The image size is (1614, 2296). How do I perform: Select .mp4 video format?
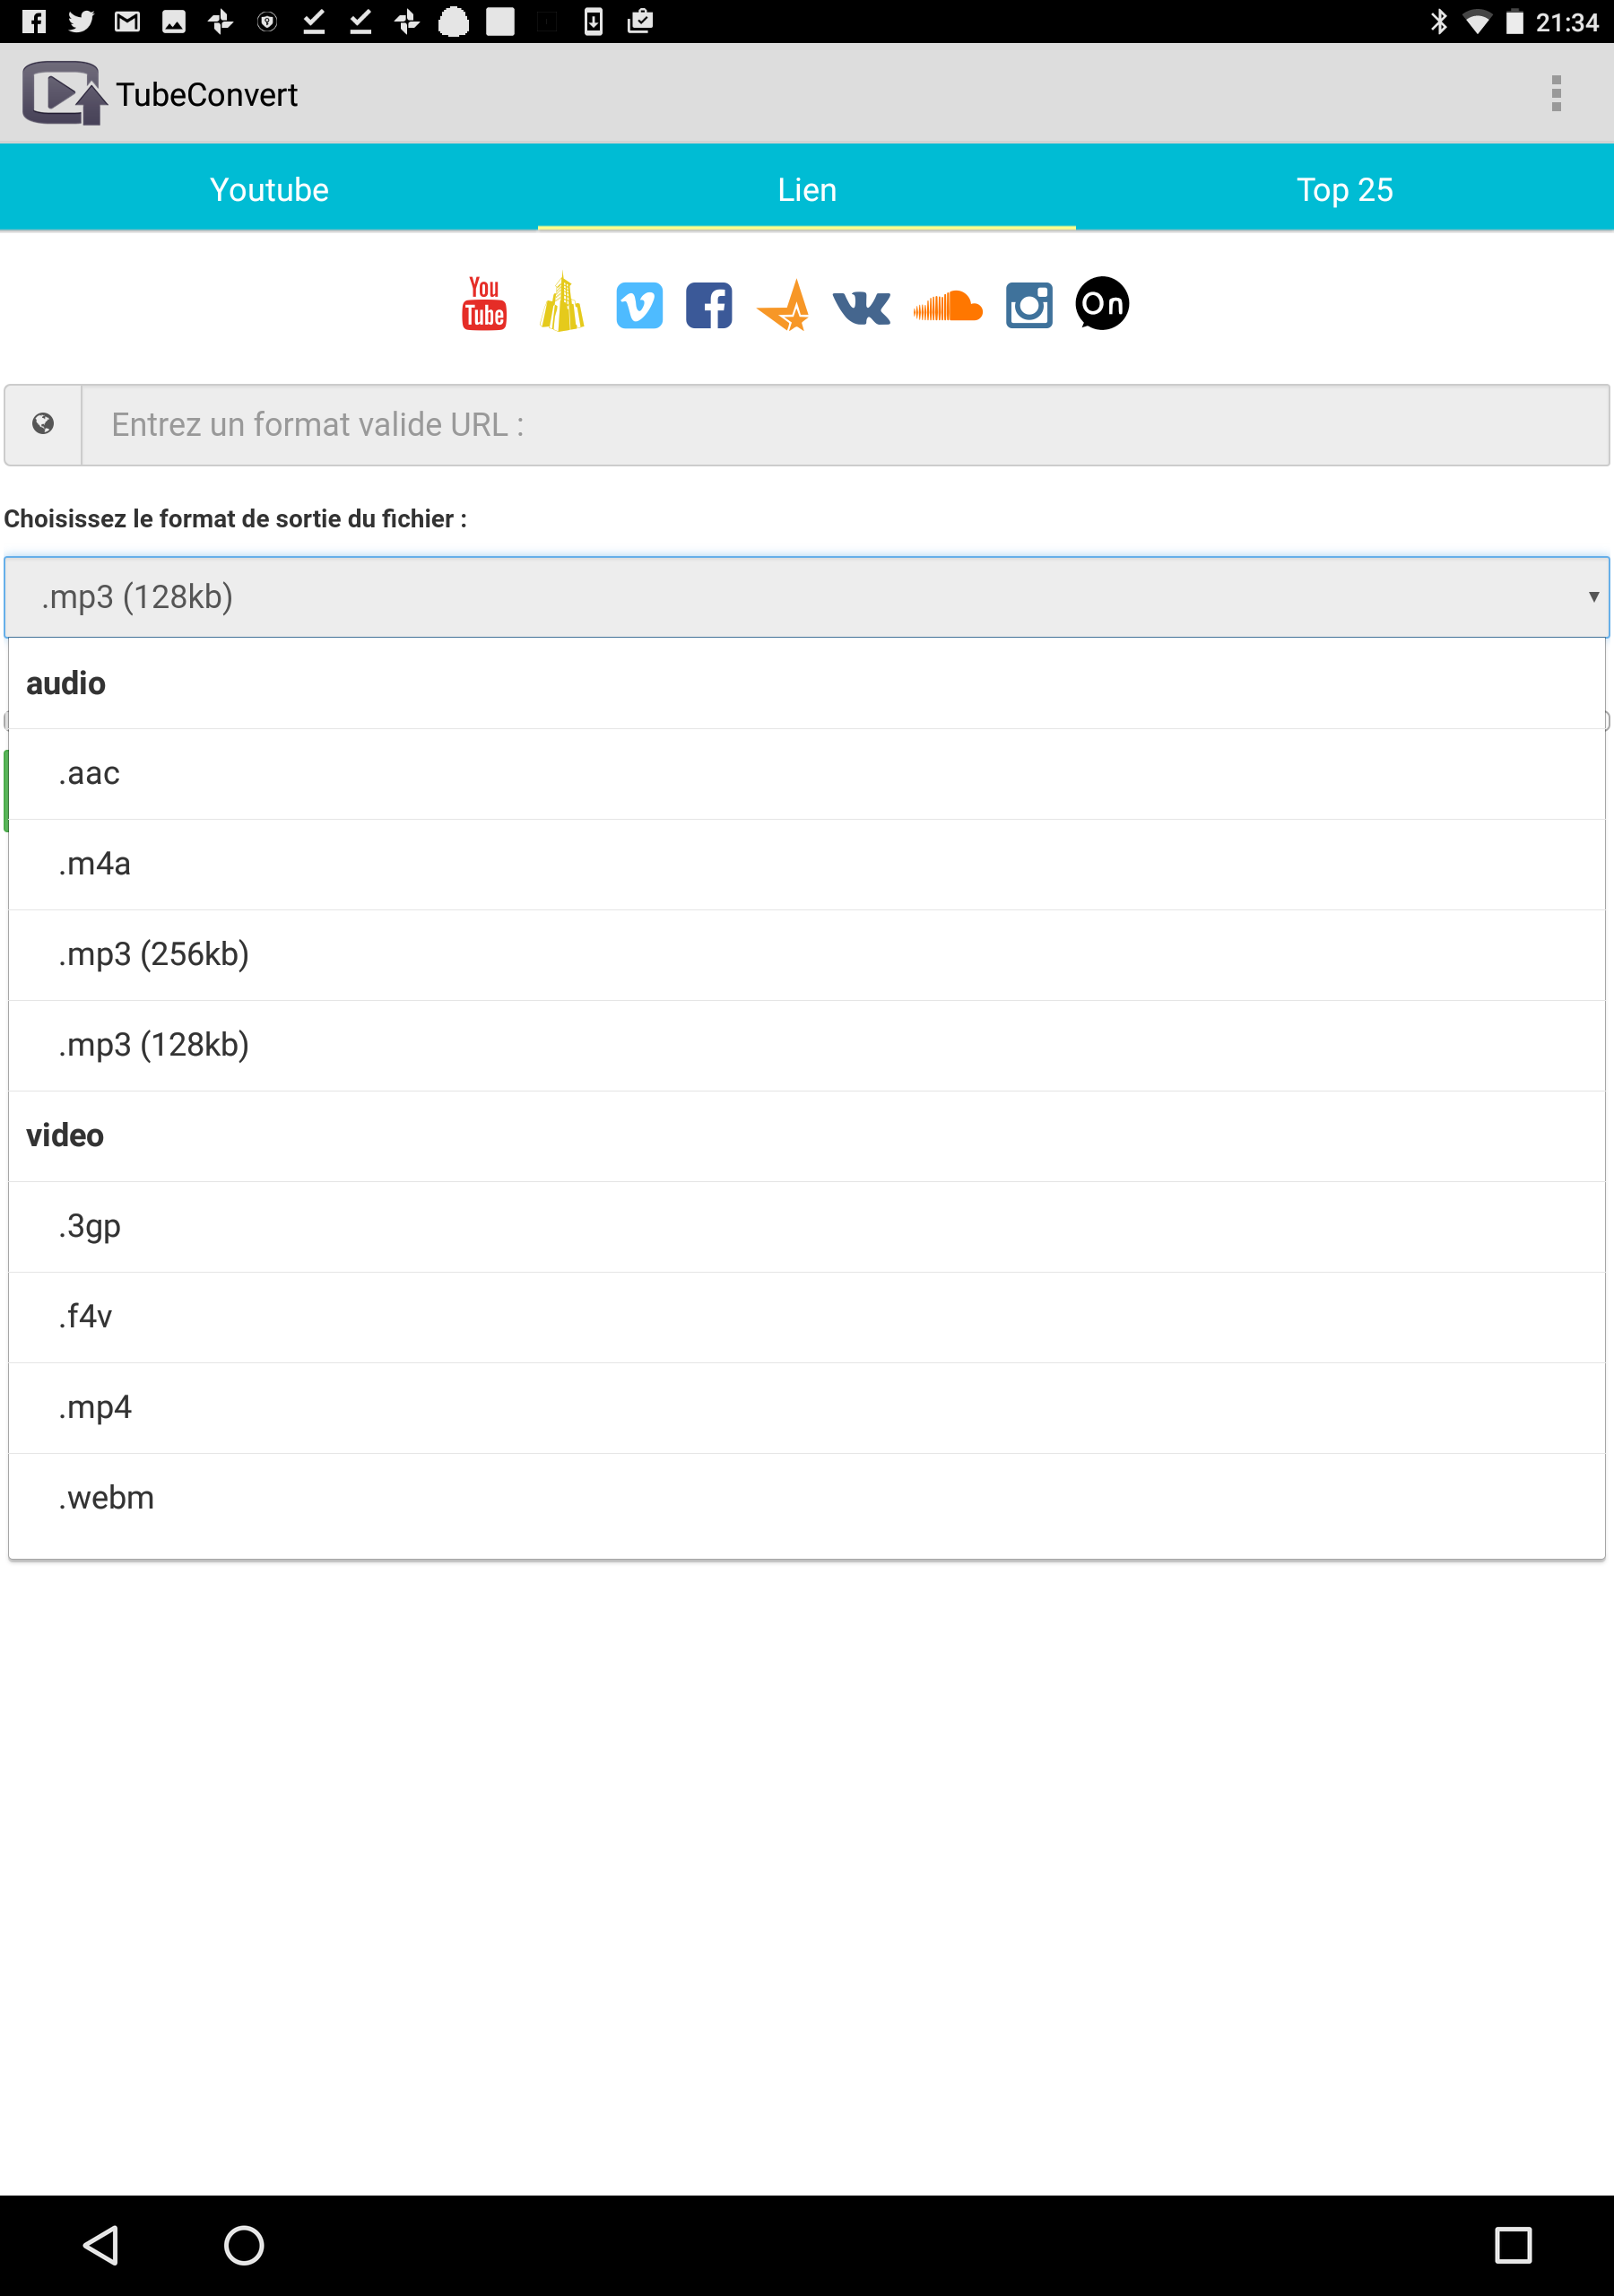[x=807, y=1408]
